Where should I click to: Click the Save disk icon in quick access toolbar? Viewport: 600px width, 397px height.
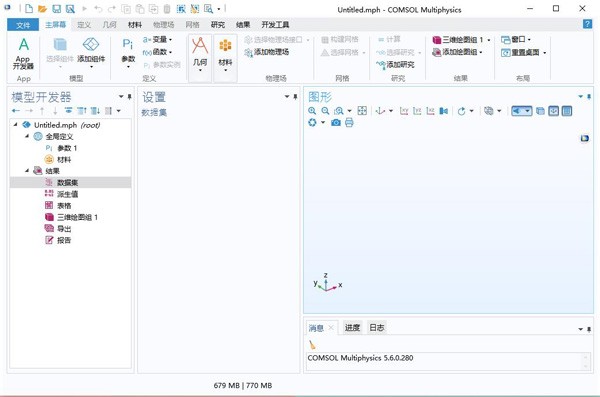tap(56, 8)
